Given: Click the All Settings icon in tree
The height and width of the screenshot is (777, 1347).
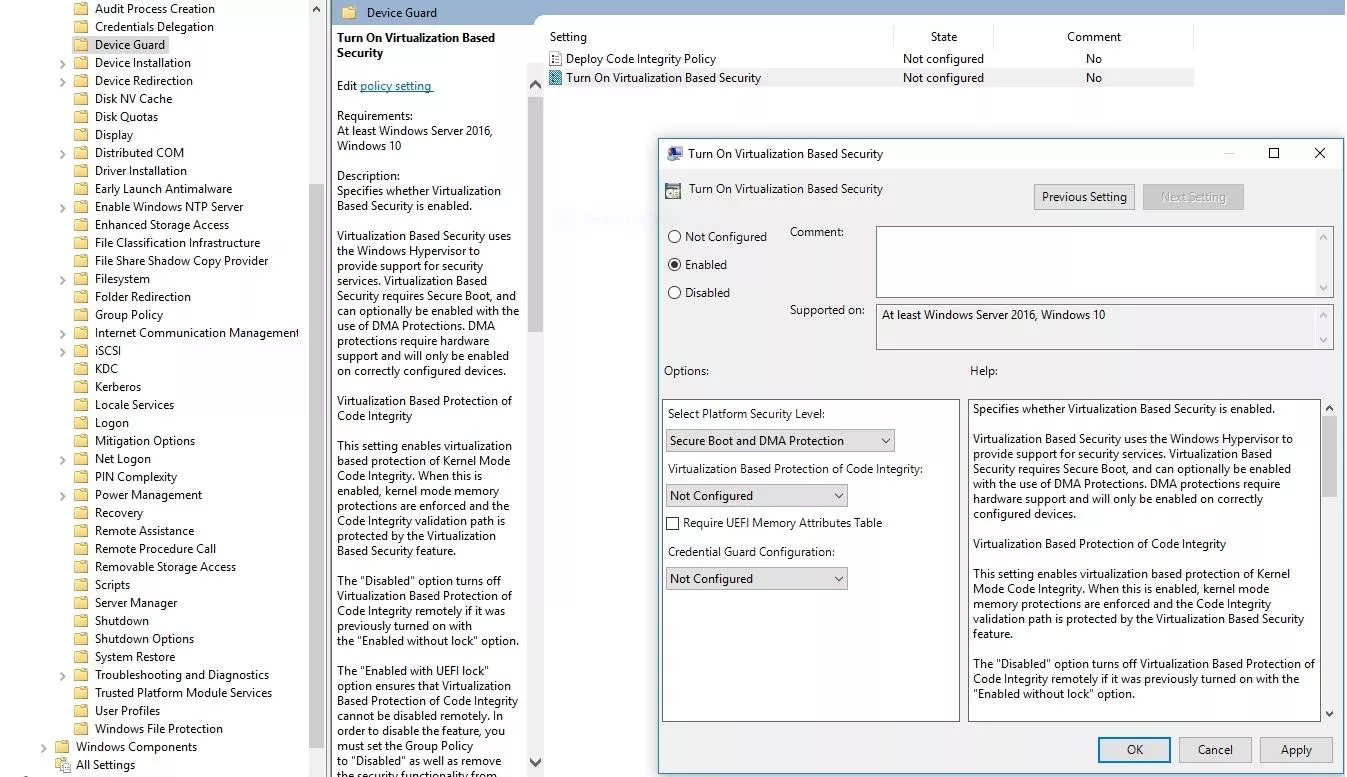Looking at the screenshot, I should pos(62,765).
